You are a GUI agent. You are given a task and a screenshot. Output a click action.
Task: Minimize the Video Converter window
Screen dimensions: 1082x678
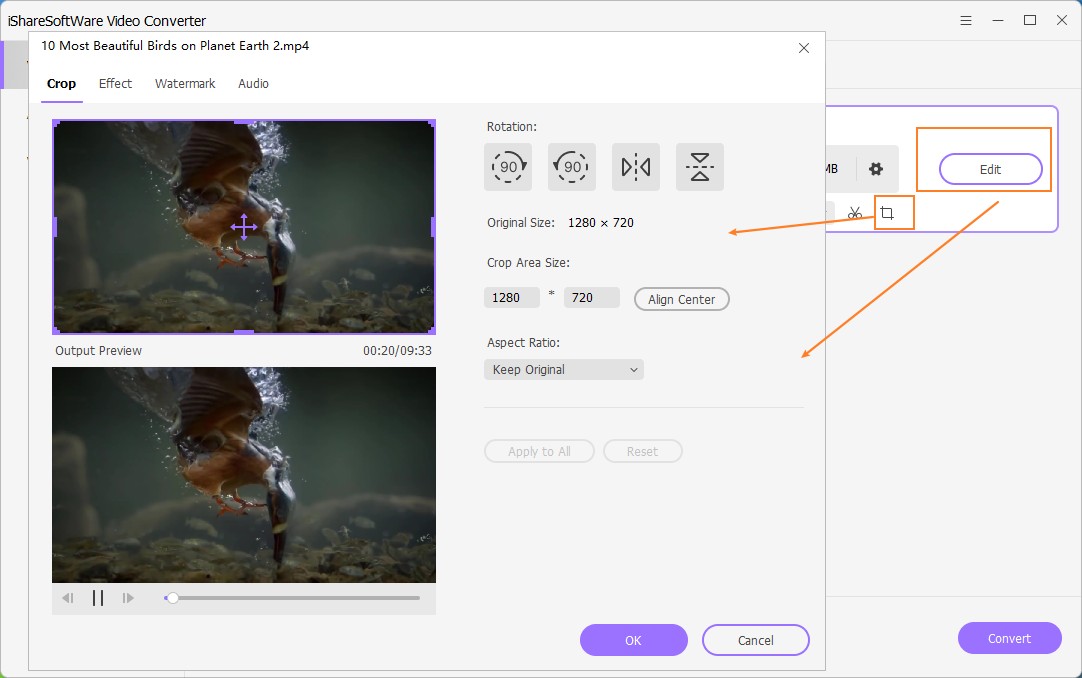(998, 21)
